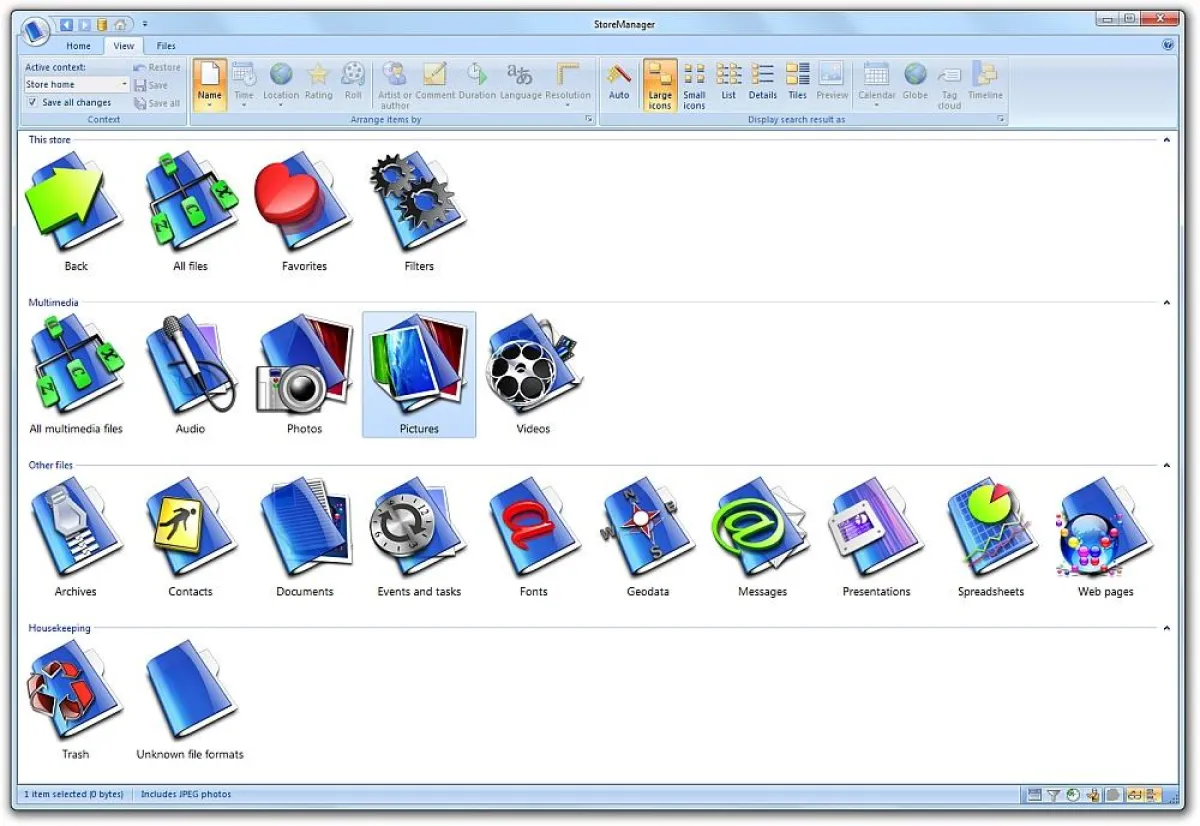Viewport: 1200px width, 826px height.
Task: Collapse the Multimedia section
Action: pyautogui.click(x=1166, y=303)
